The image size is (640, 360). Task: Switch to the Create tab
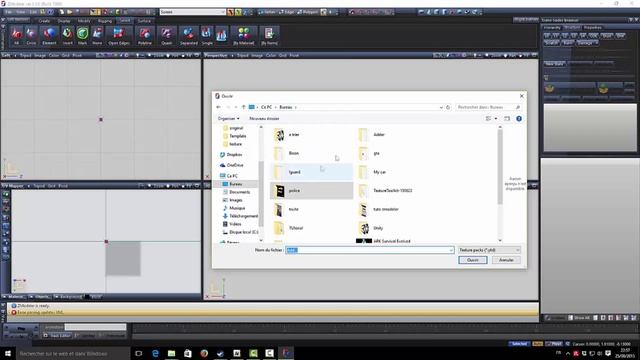(x=44, y=21)
